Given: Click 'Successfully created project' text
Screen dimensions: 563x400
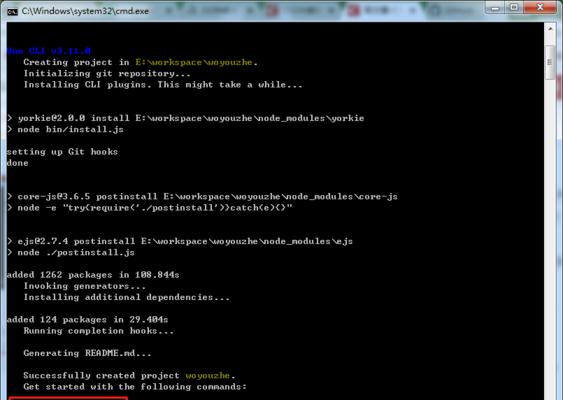Looking at the screenshot, I should click(x=102, y=376).
